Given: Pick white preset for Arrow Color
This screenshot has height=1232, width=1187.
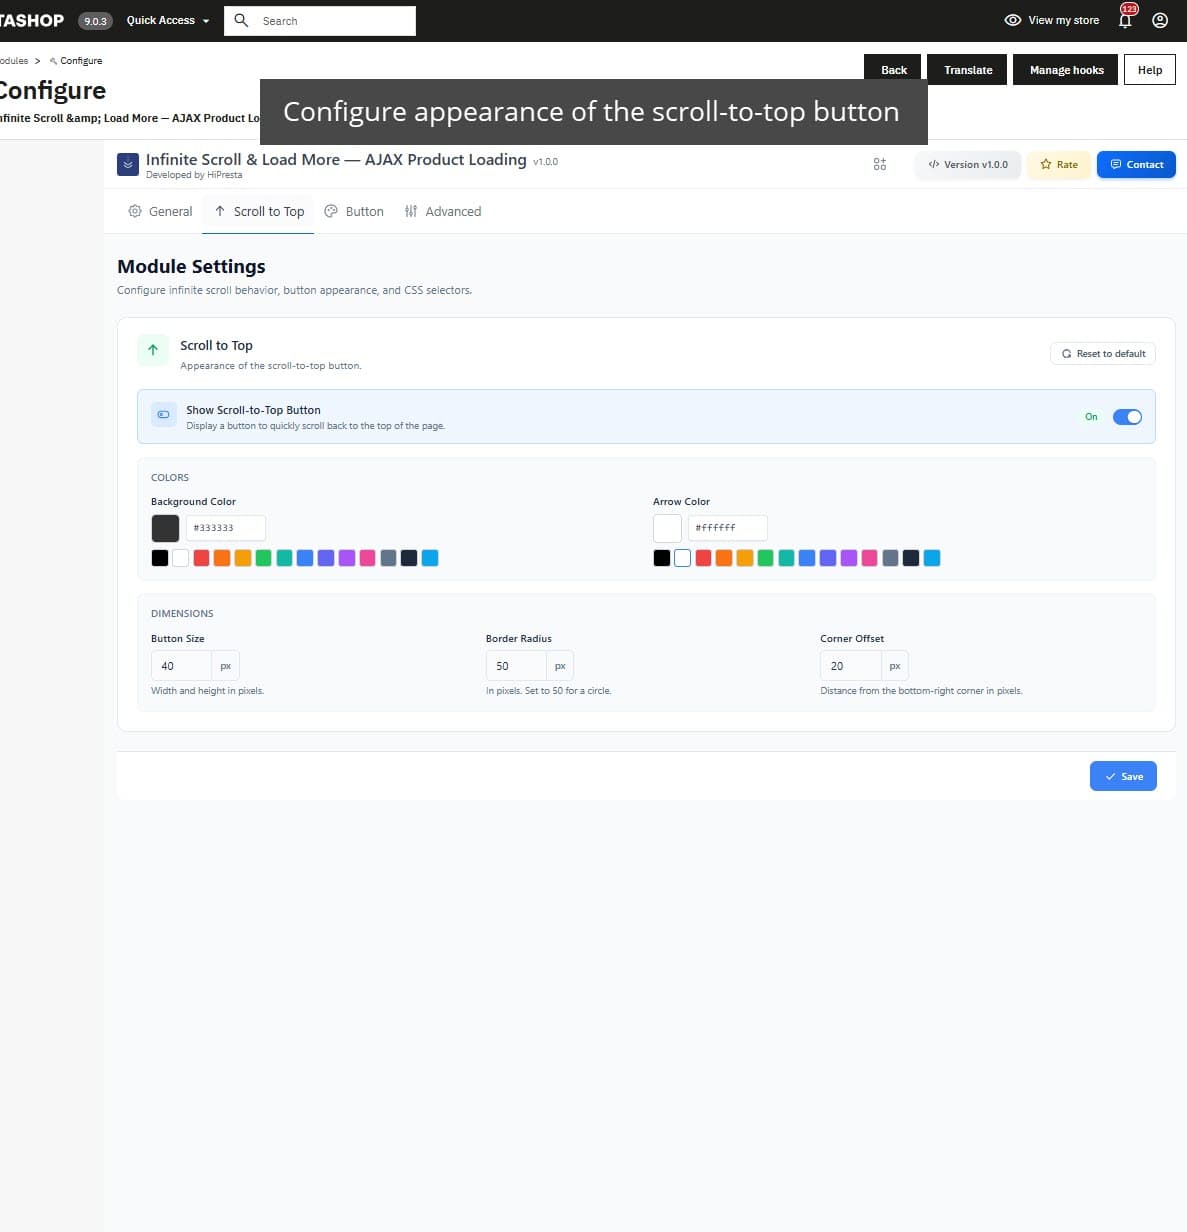Looking at the screenshot, I should [x=682, y=558].
